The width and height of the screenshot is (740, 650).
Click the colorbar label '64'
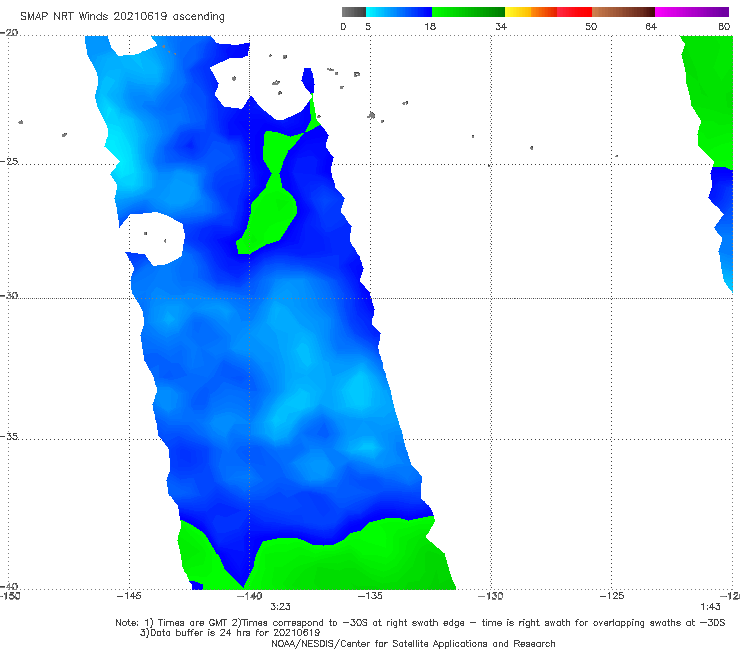651,27
